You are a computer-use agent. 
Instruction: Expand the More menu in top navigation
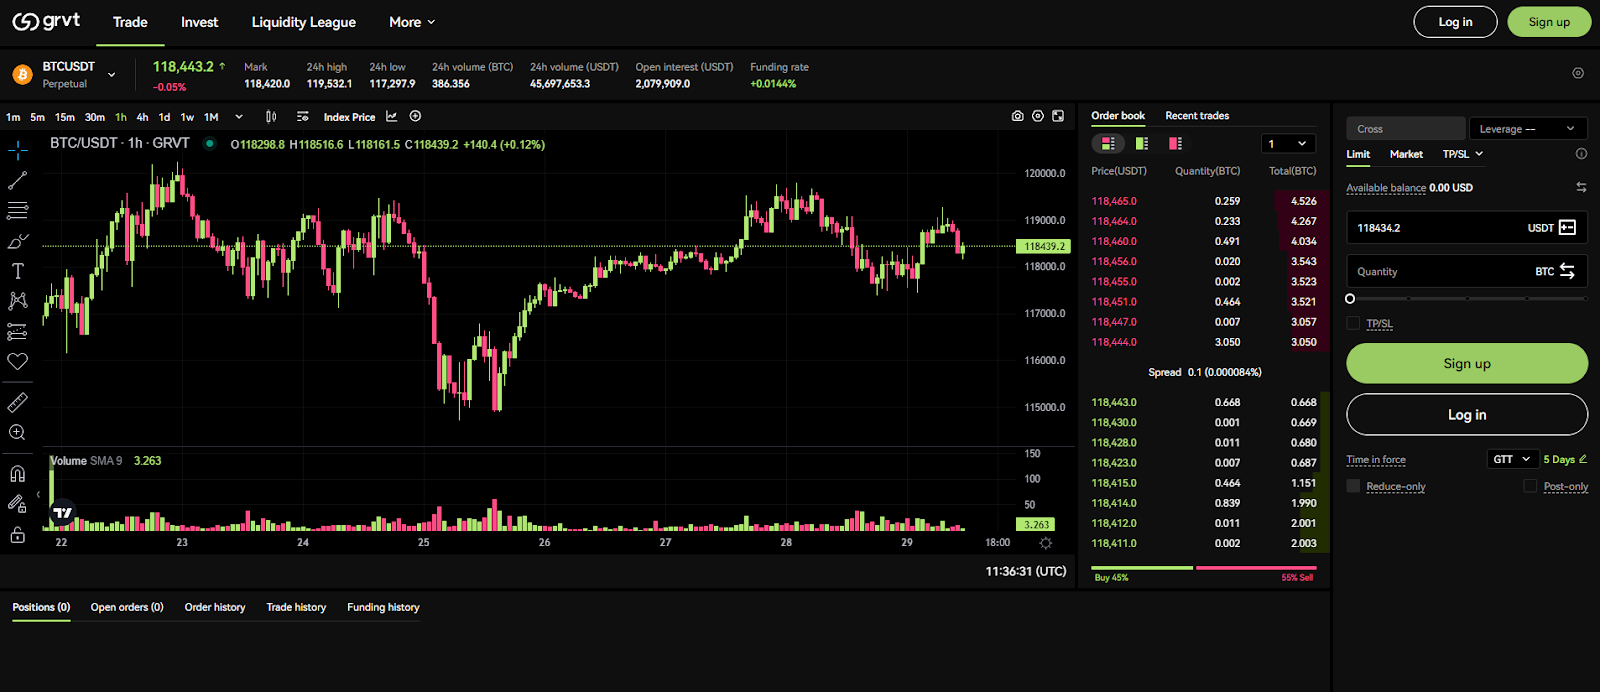pyautogui.click(x=412, y=22)
